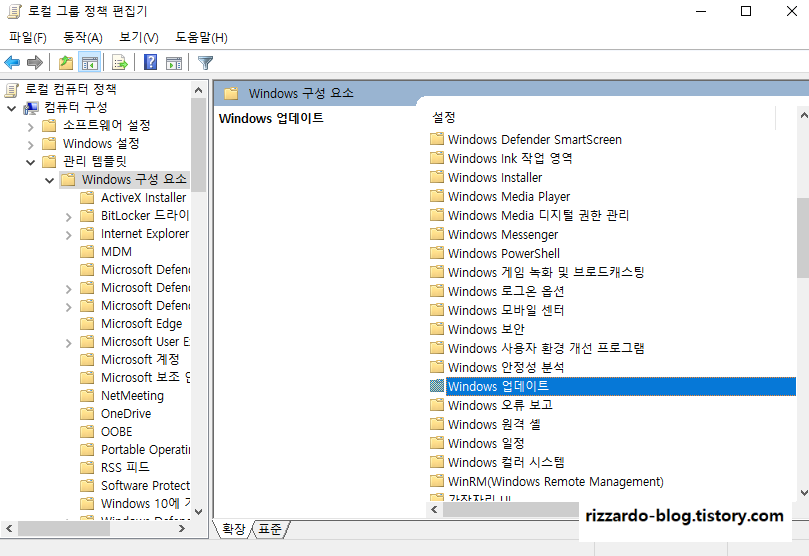
Task: Select Windows 안정성 분석 entry
Action: [506, 367]
